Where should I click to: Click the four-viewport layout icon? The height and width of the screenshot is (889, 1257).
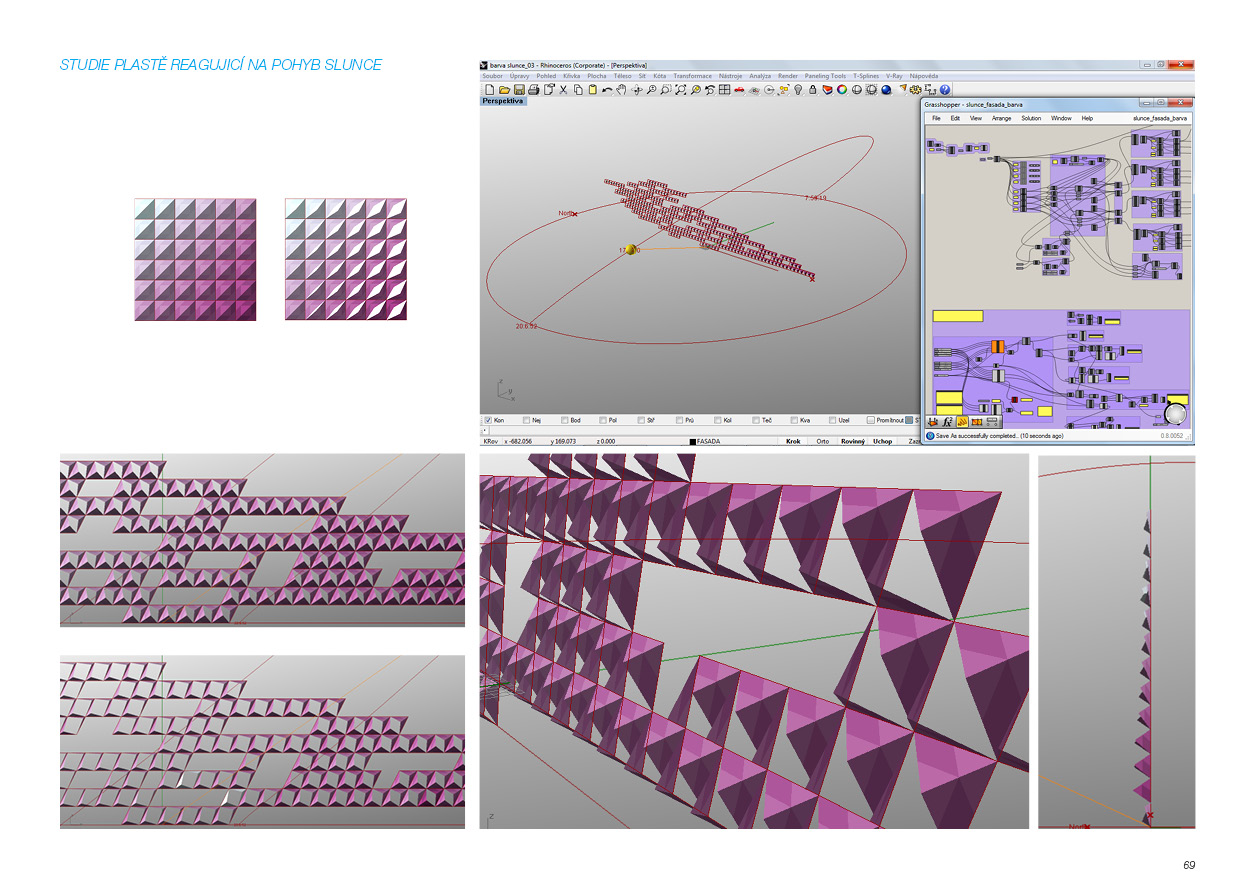pos(724,90)
